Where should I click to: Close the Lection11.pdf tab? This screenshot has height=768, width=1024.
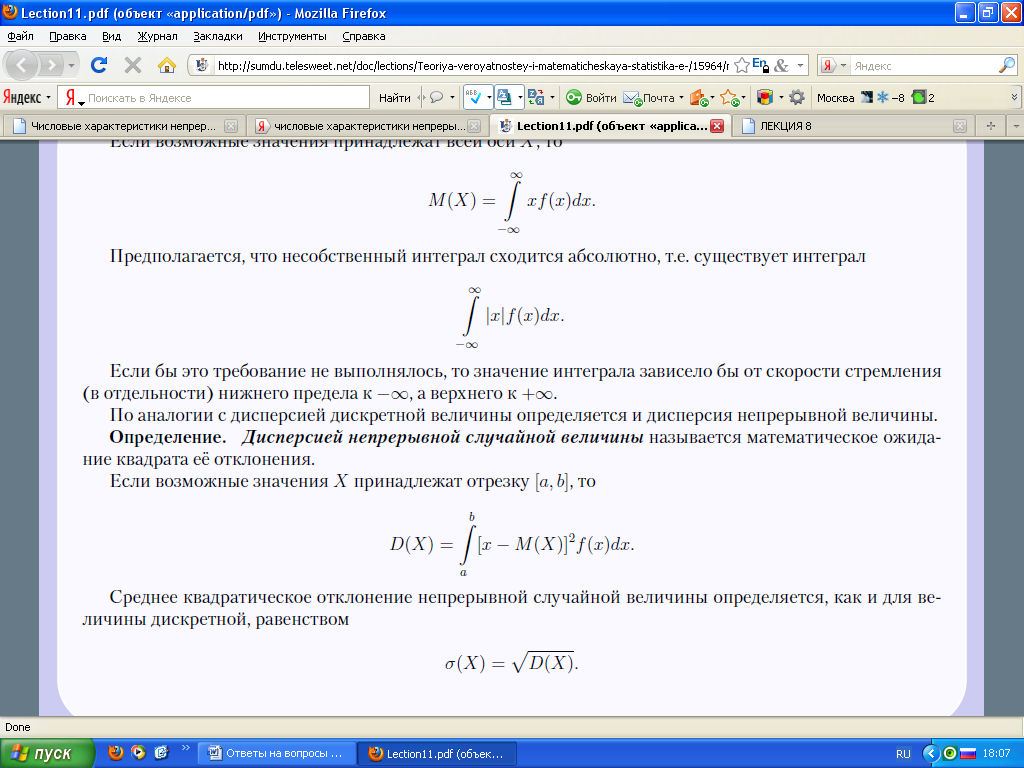pos(716,126)
